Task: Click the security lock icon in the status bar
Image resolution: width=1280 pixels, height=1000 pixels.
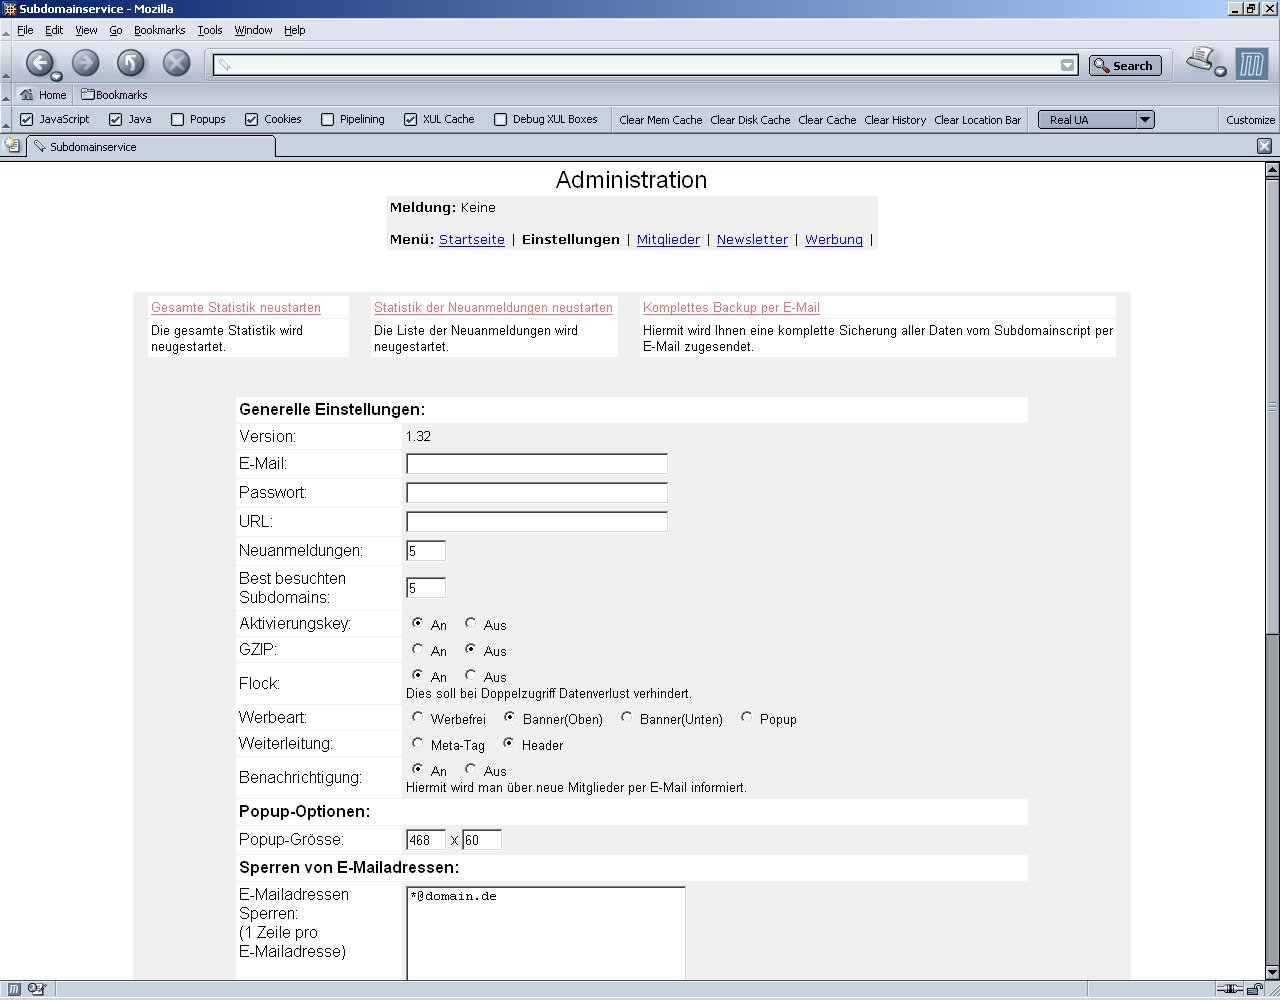Action: 1254,989
